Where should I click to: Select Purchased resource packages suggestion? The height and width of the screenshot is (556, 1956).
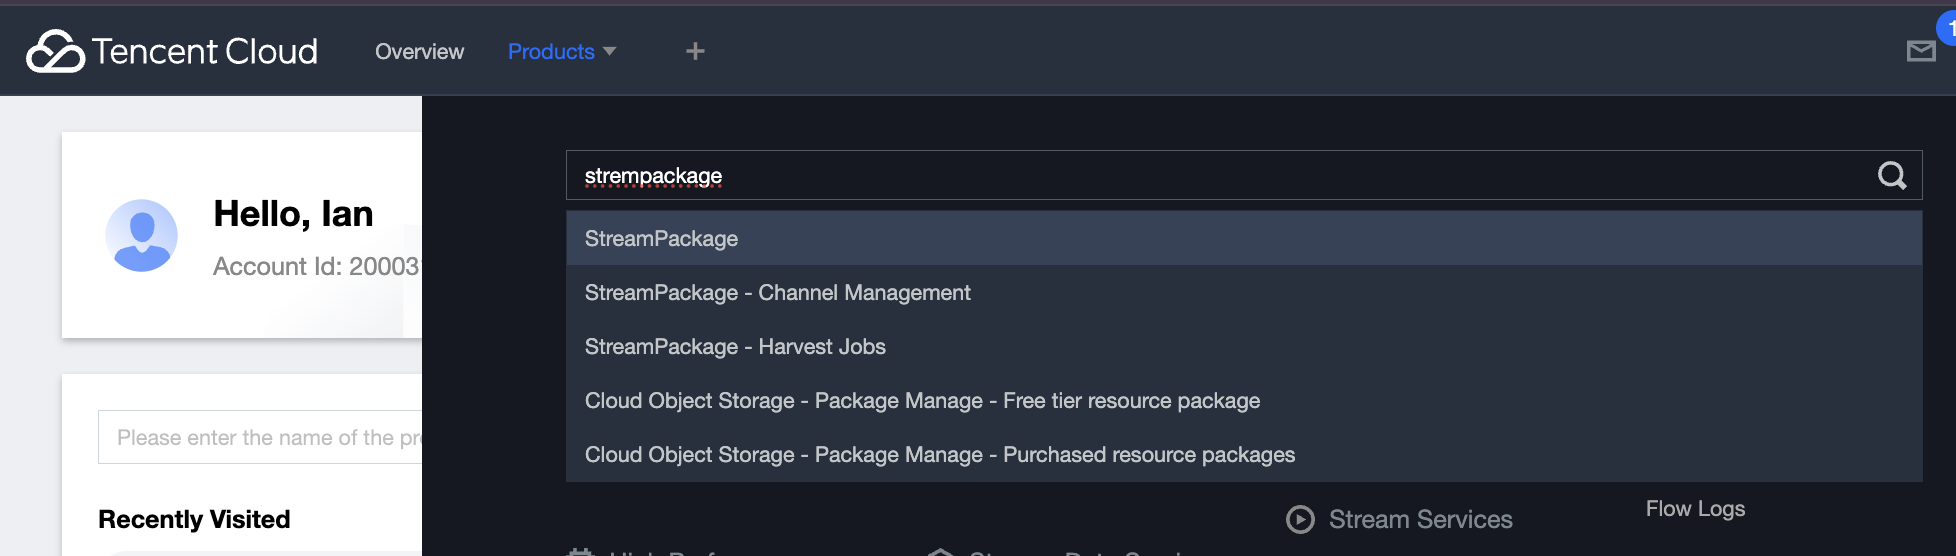tap(1244, 454)
